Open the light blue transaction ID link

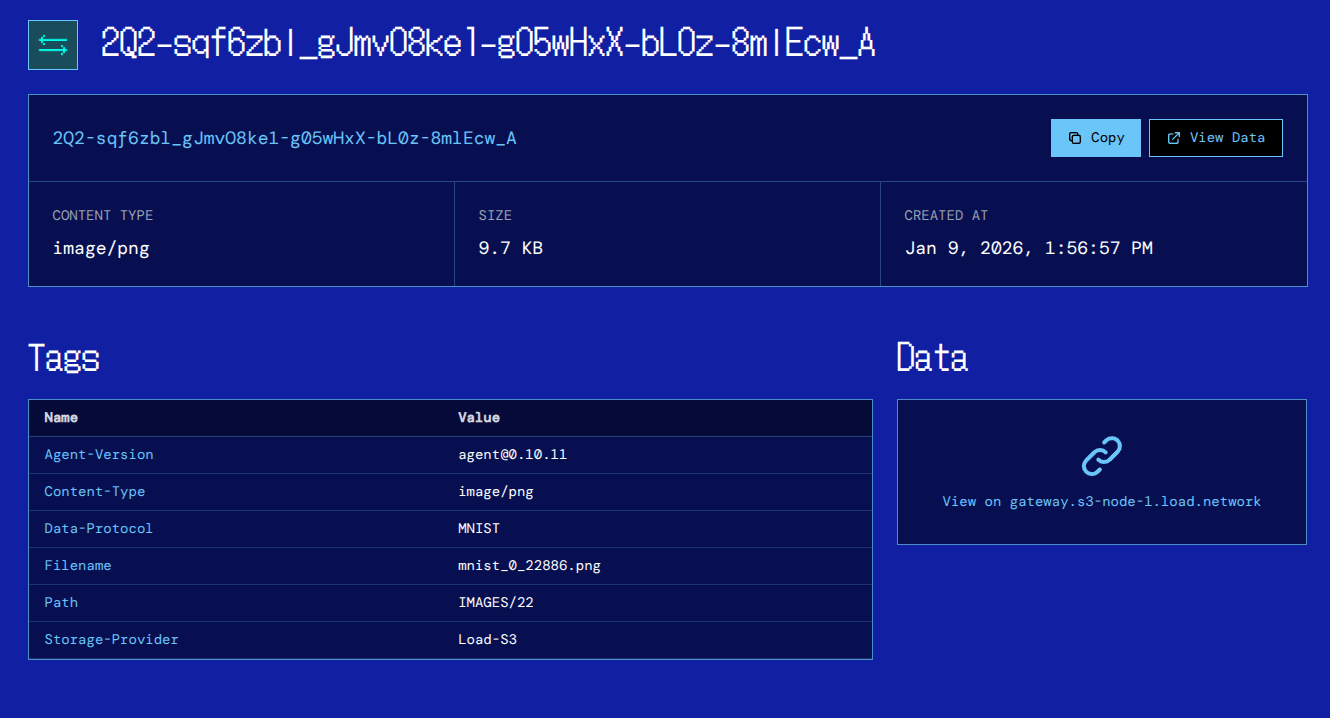284,138
